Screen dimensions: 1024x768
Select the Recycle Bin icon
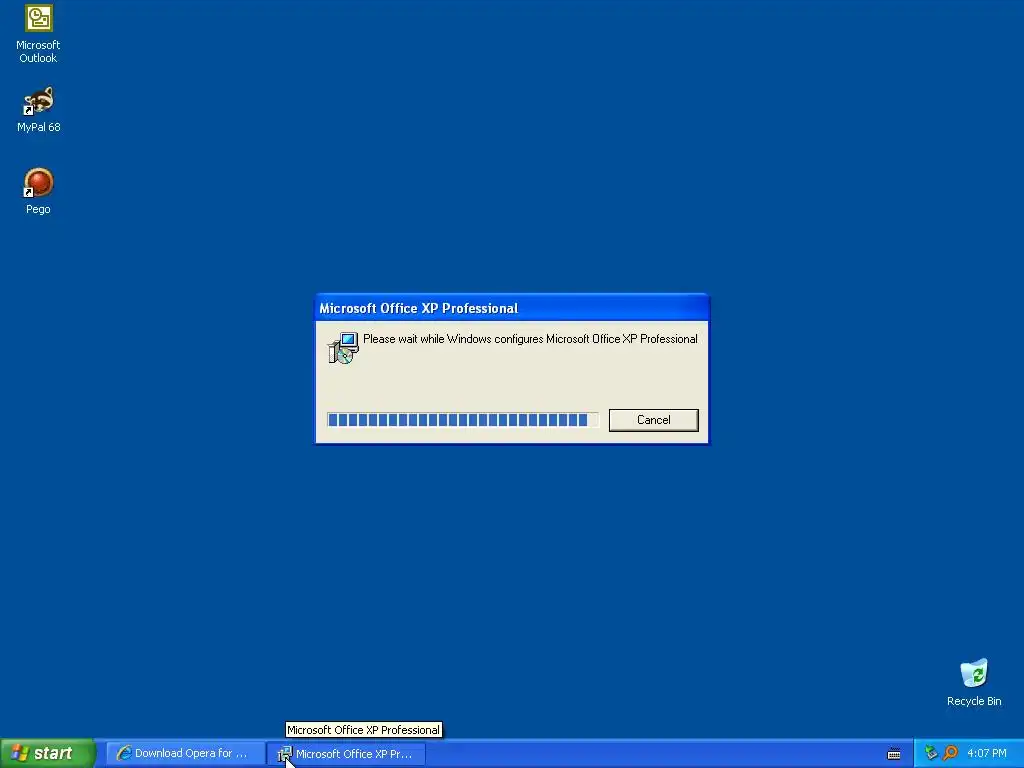(974, 682)
